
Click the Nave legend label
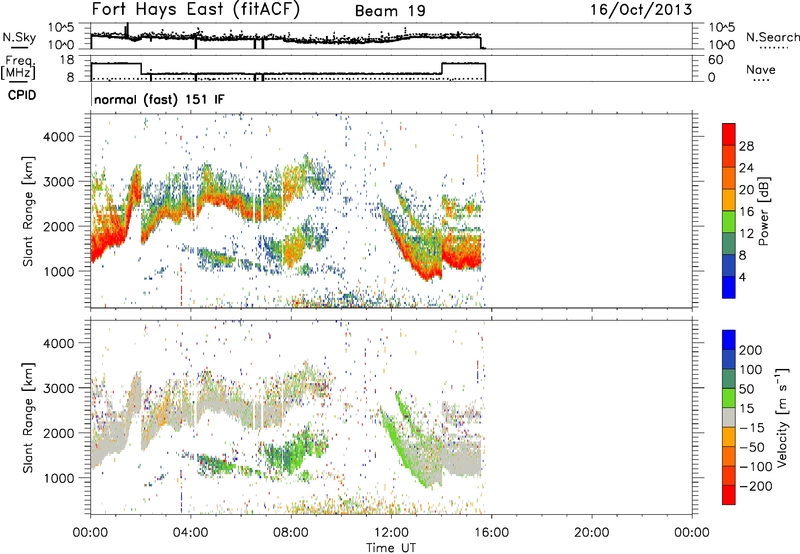761,69
